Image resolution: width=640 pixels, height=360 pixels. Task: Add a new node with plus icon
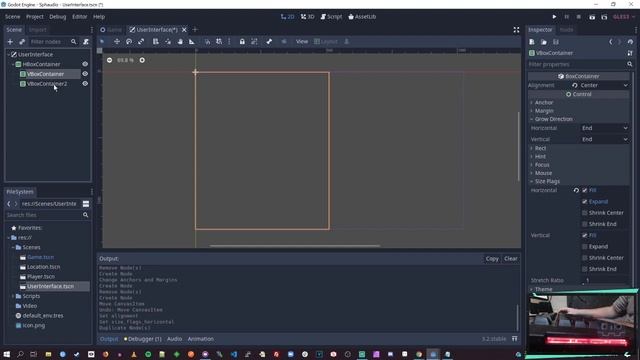pyautogui.click(x=10, y=42)
